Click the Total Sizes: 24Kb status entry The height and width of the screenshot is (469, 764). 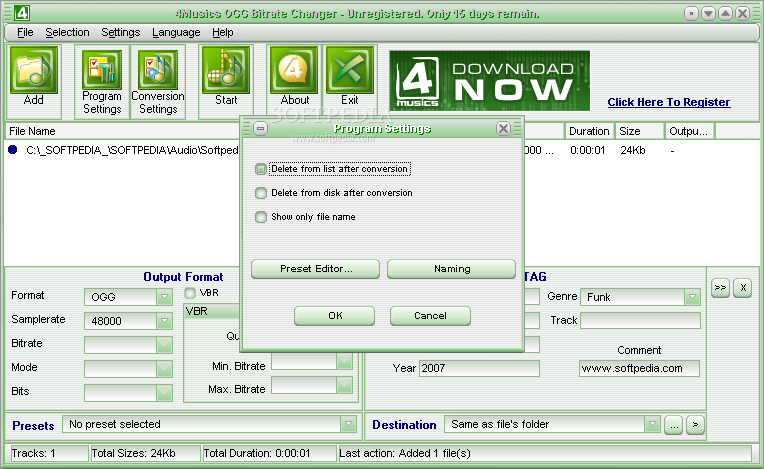pyautogui.click(x=145, y=453)
